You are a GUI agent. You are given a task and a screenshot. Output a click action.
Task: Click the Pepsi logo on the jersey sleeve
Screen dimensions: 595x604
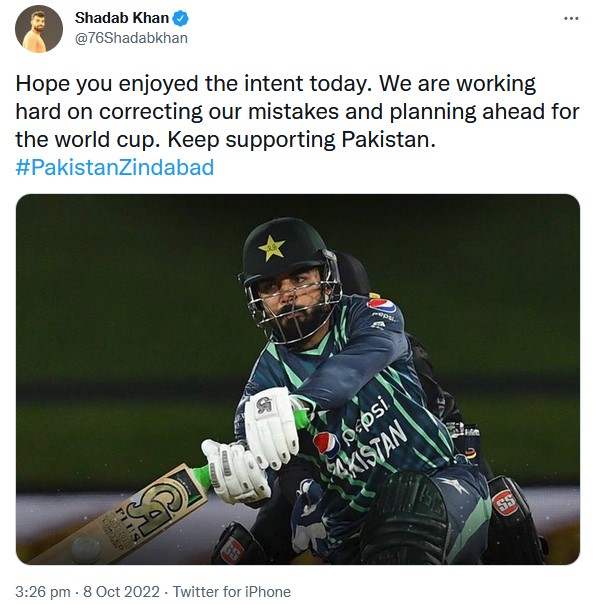click(381, 307)
